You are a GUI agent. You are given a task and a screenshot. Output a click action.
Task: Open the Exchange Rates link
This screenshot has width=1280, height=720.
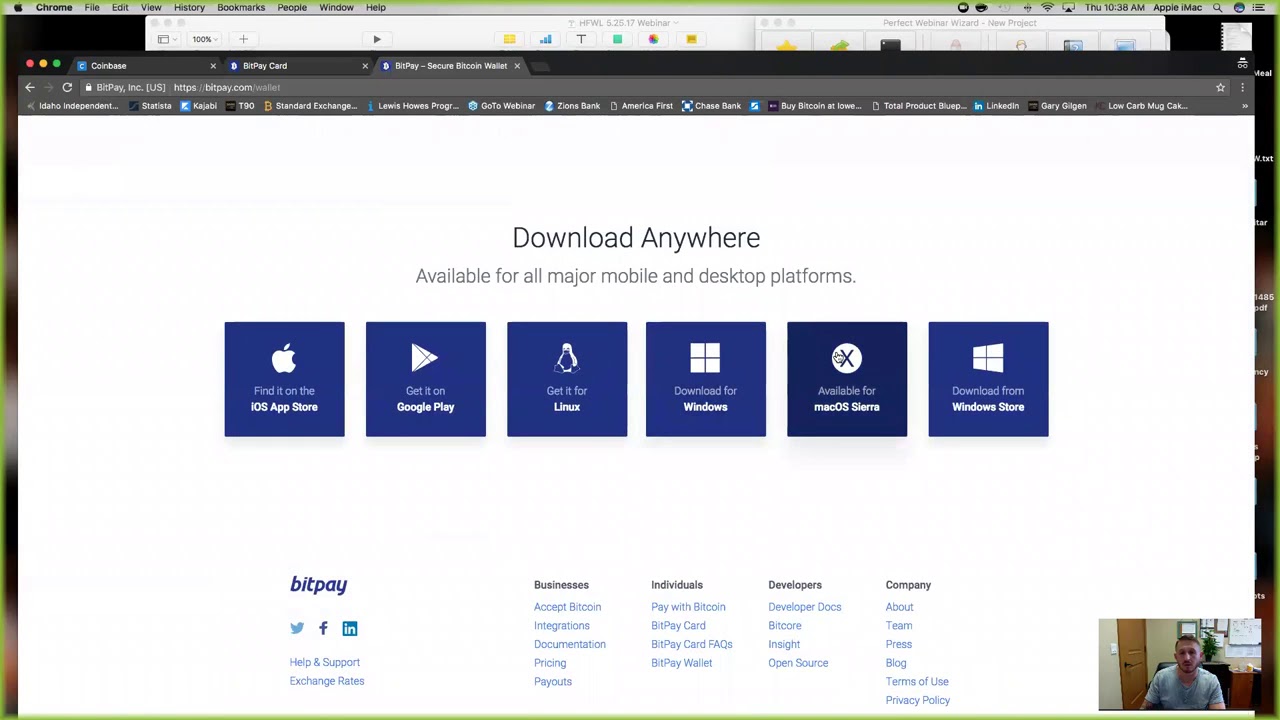click(327, 681)
